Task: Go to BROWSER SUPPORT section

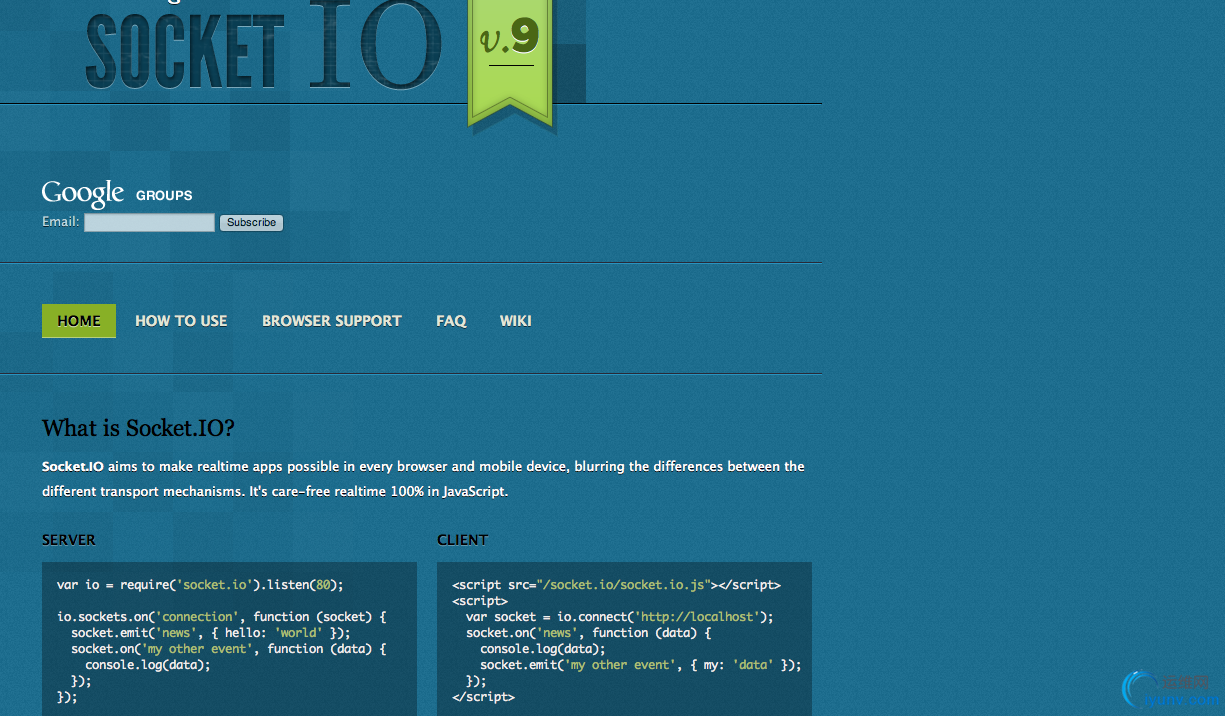Action: point(332,321)
